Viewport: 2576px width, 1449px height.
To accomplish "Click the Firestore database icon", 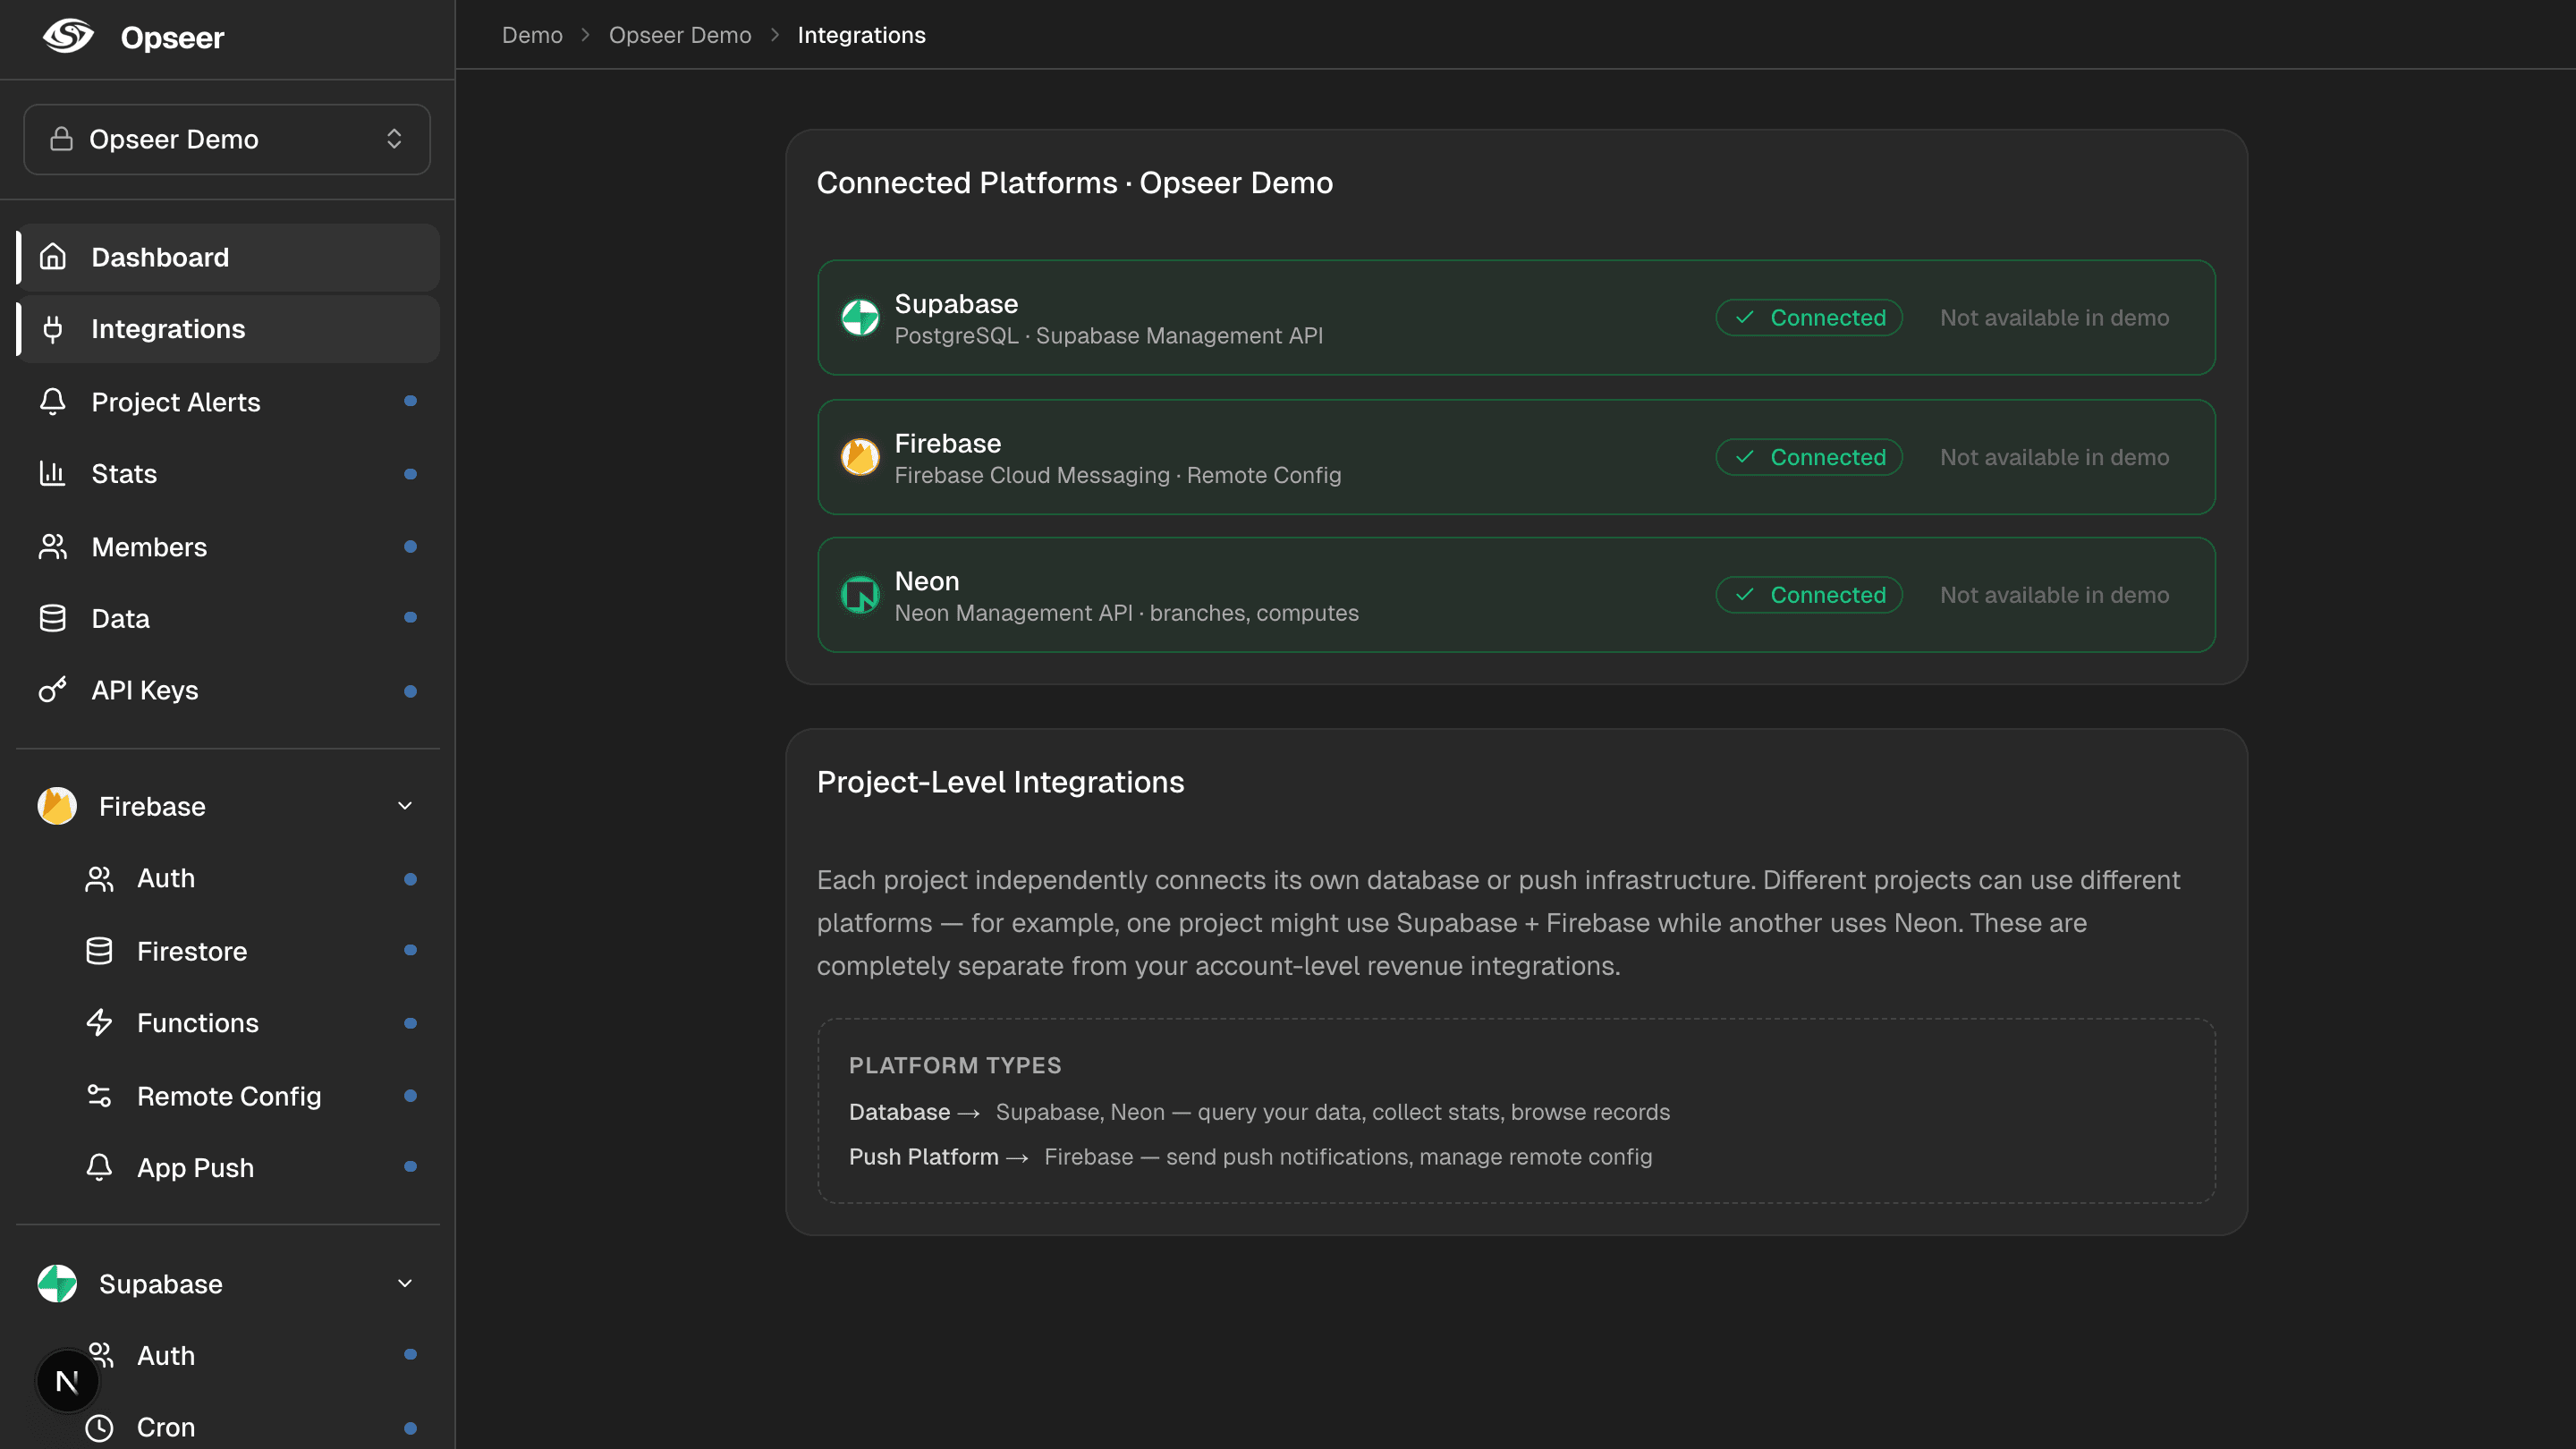I will point(99,951).
